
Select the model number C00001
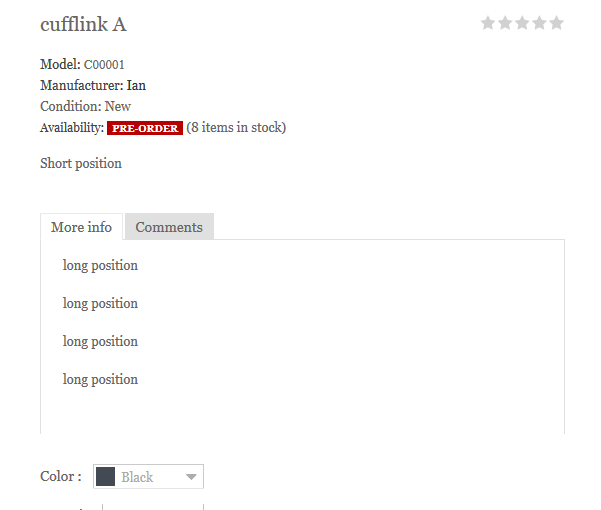pos(104,64)
